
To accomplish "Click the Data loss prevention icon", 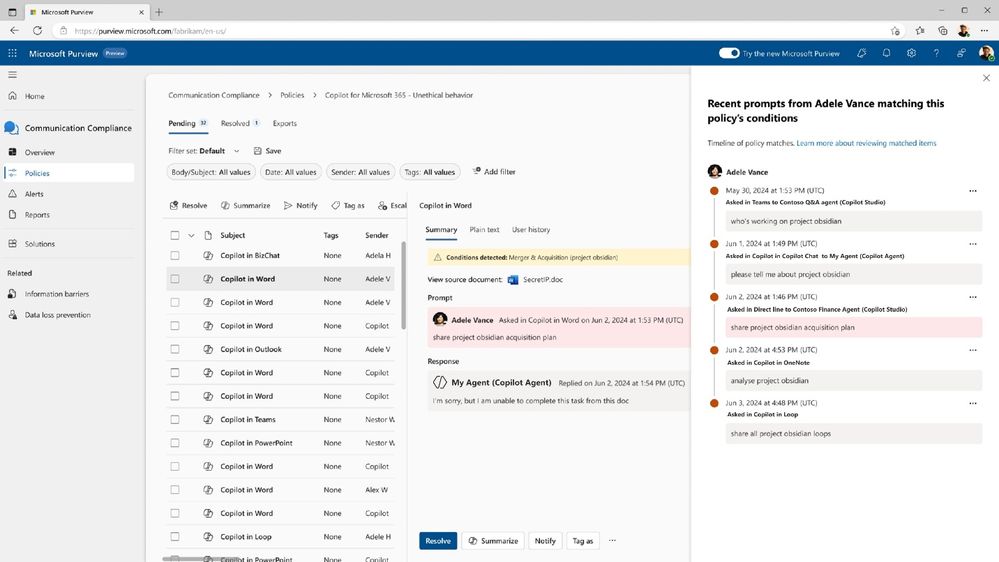I will pos(12,315).
